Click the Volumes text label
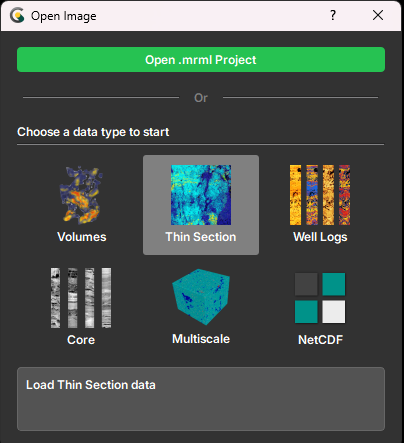The height and width of the screenshot is (443, 404). [82, 237]
